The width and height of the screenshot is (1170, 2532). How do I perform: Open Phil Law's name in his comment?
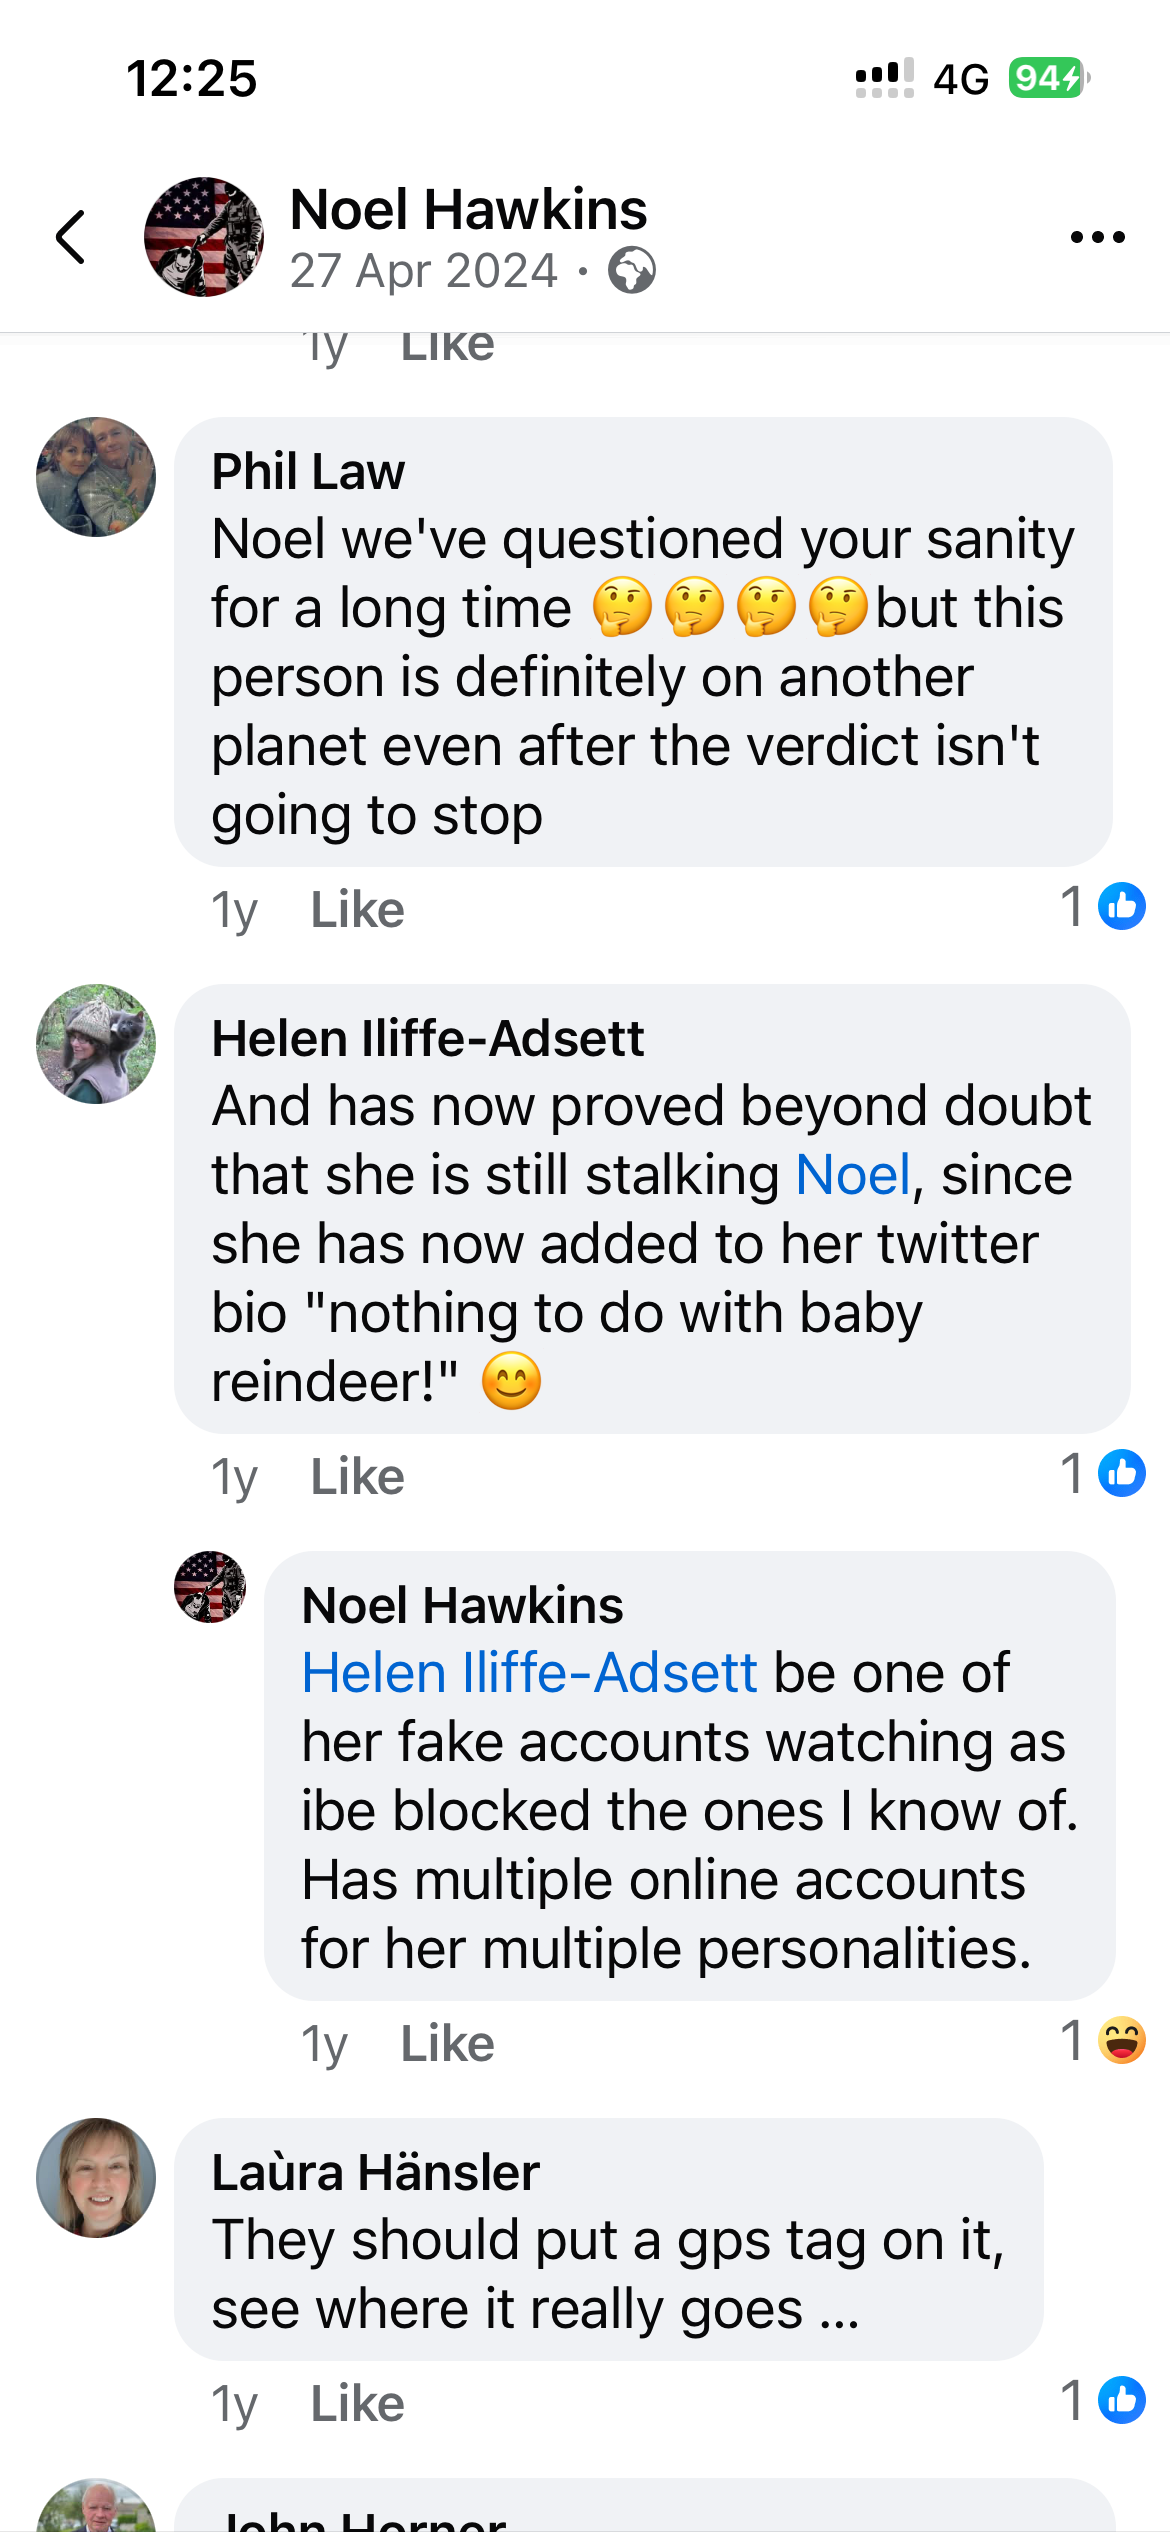(308, 472)
